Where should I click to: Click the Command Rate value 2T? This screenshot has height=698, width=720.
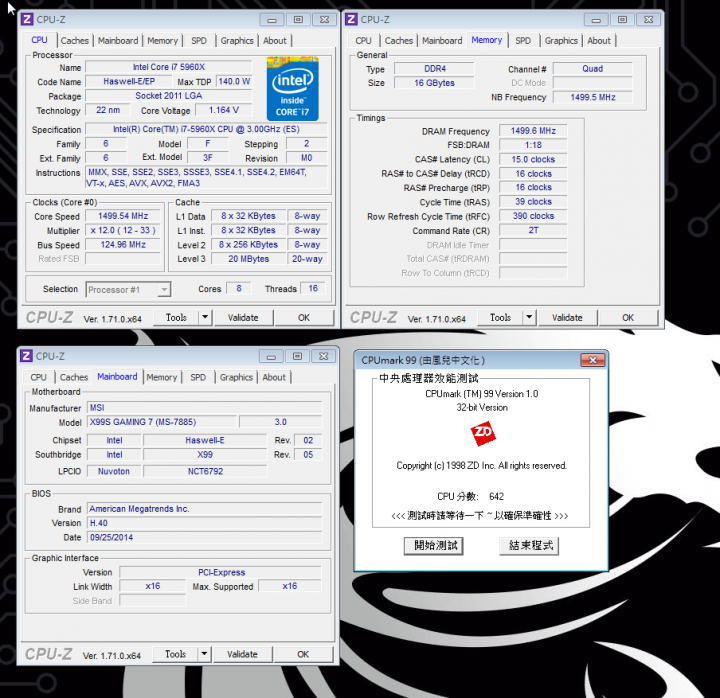point(533,231)
